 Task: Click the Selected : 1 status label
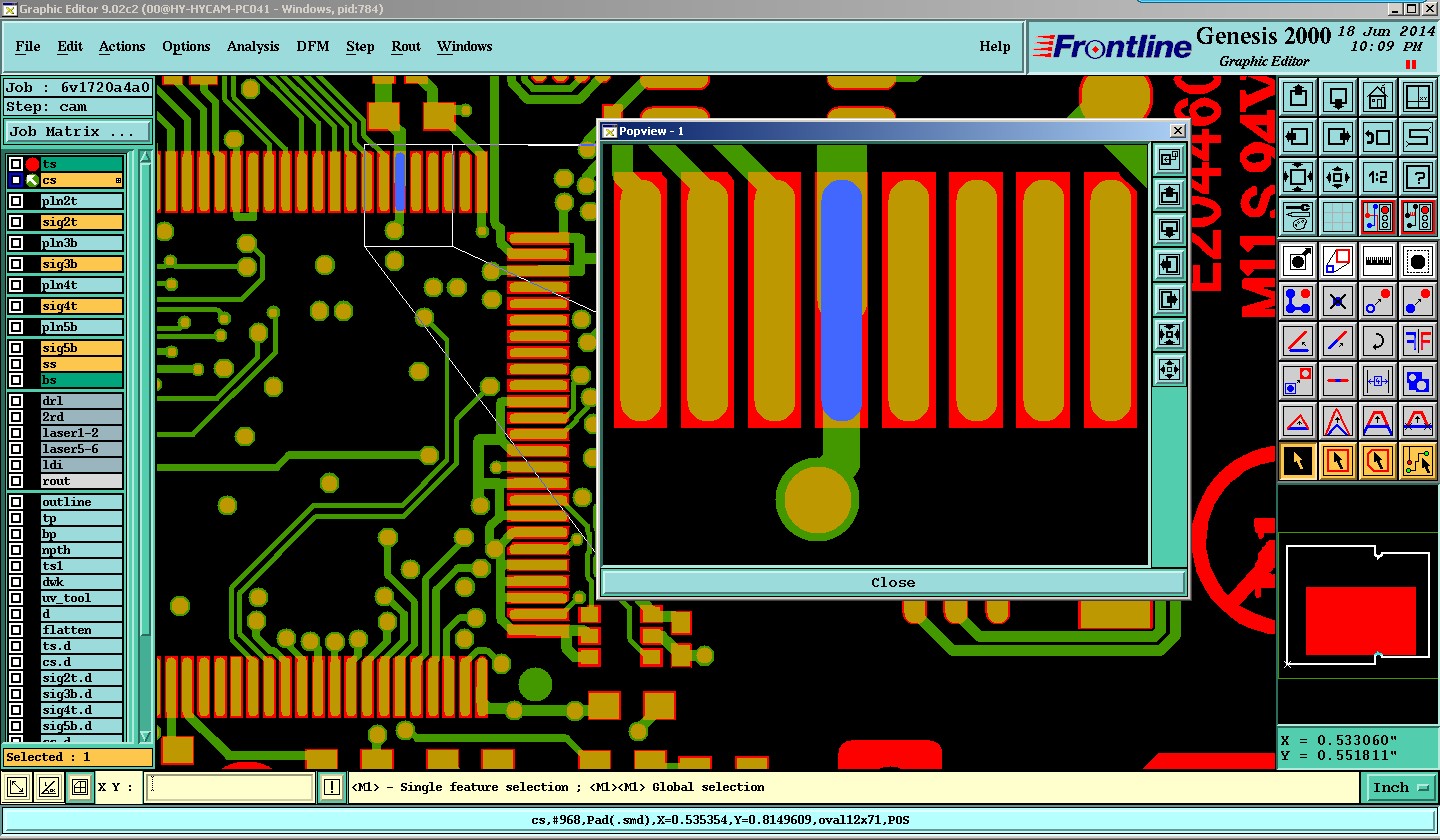(x=78, y=757)
